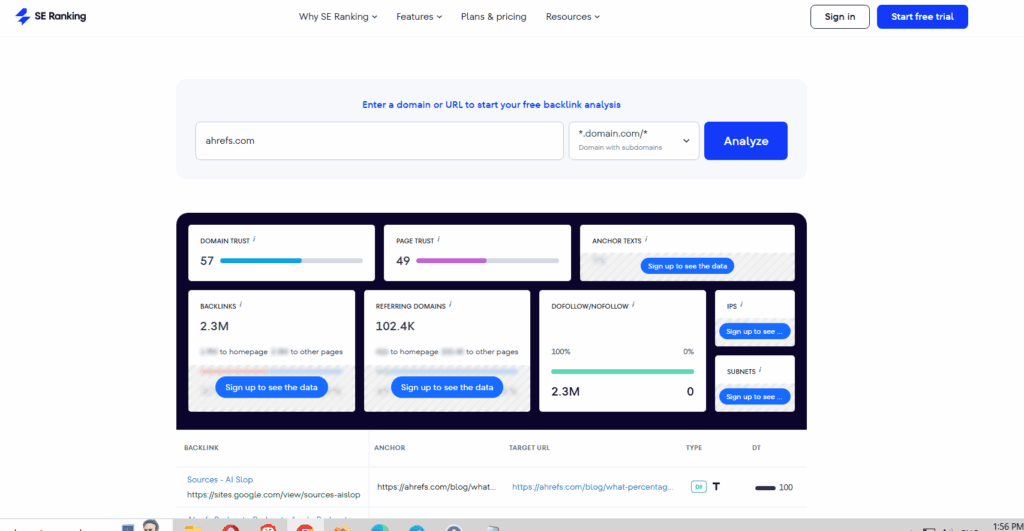Open the Sources - AI Slop backlink

220,479
